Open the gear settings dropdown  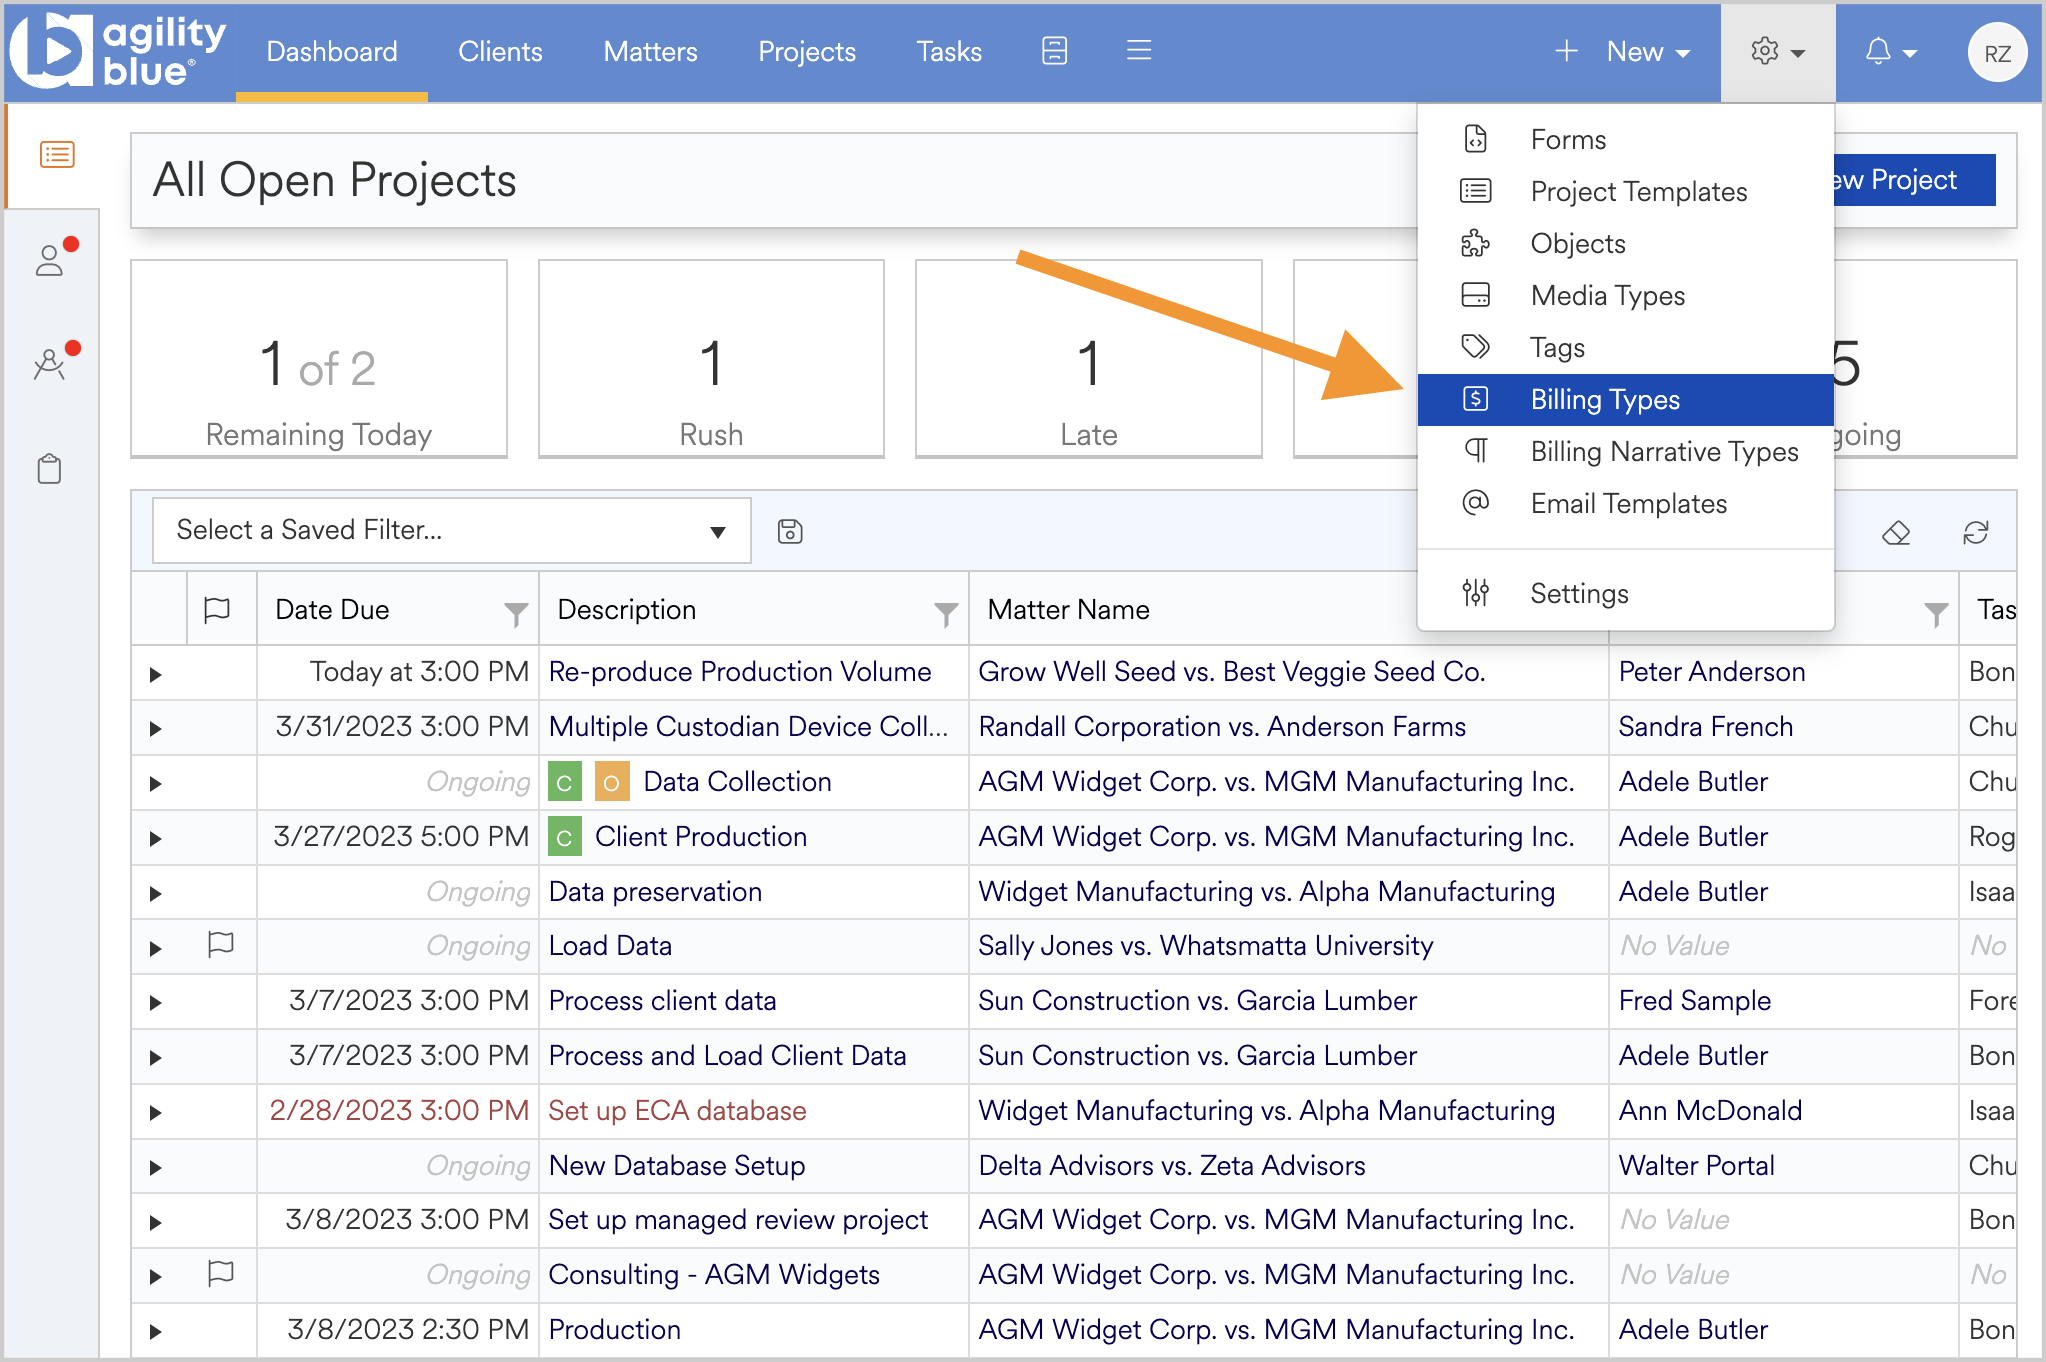[x=1777, y=51]
